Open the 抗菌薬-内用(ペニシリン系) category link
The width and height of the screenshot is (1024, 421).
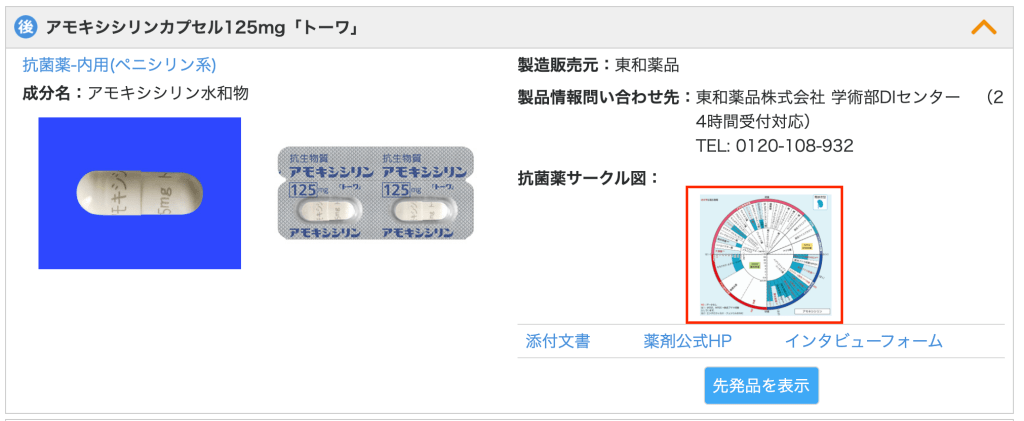pyautogui.click(x=120, y=65)
